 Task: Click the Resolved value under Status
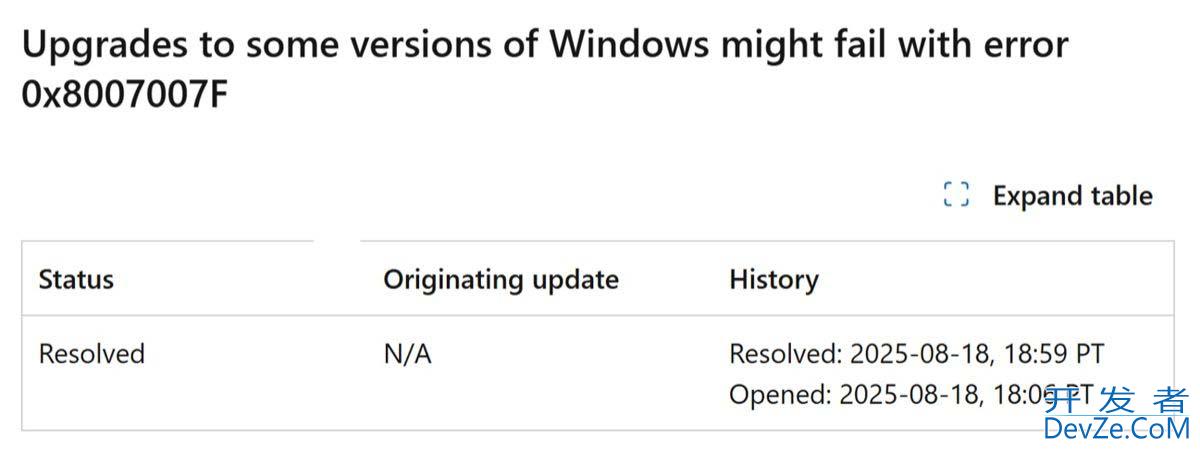pyautogui.click(x=91, y=354)
